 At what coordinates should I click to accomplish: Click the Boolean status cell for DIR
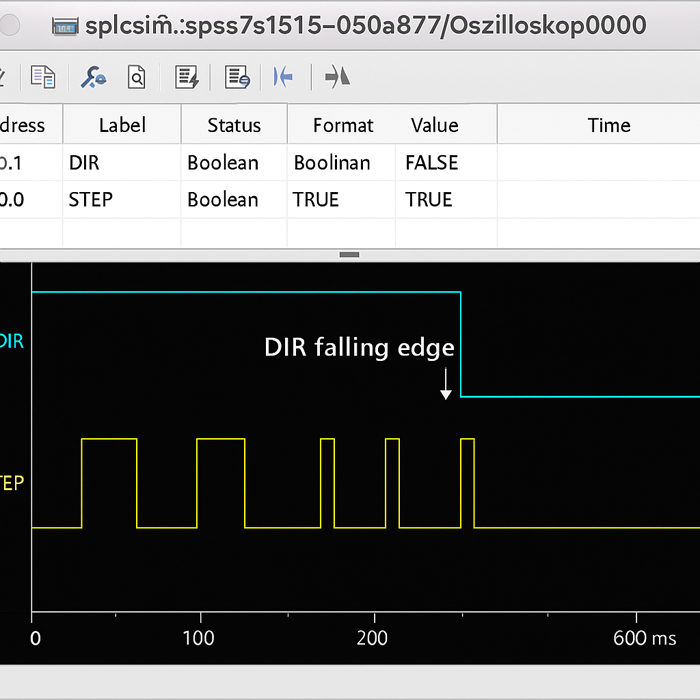[x=223, y=163]
